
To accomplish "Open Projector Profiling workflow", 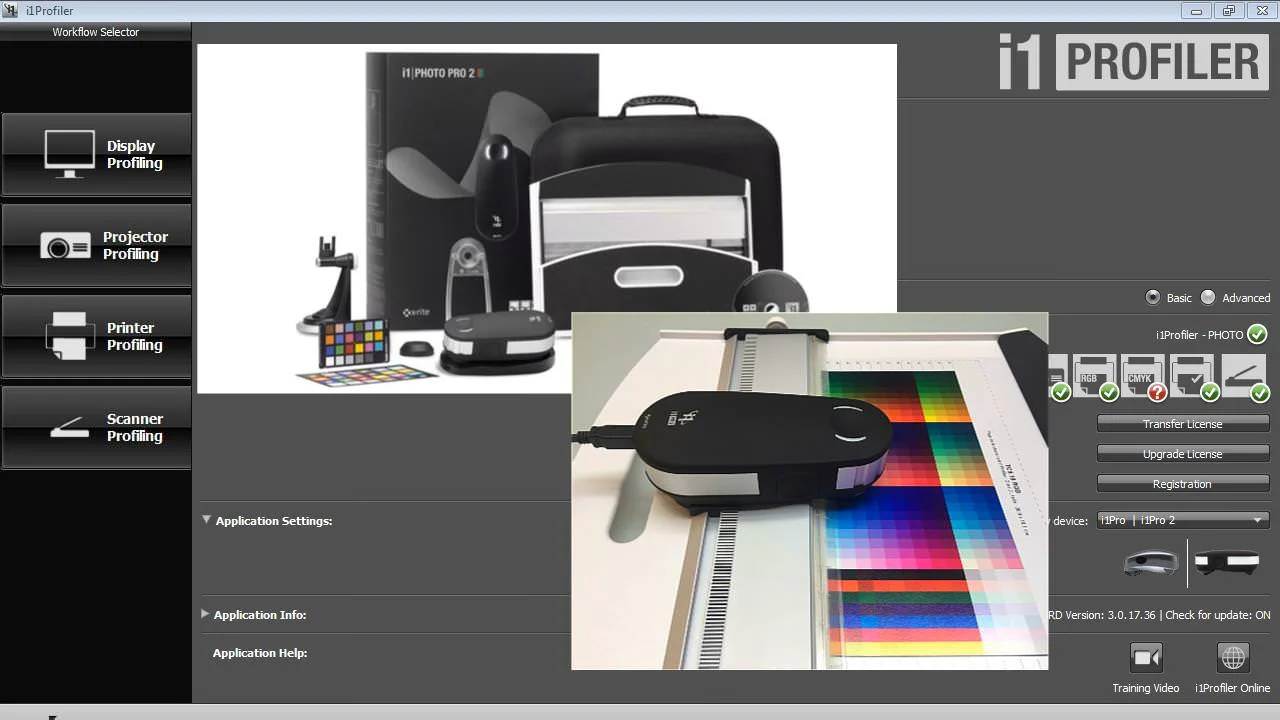I will pyautogui.click(x=96, y=245).
